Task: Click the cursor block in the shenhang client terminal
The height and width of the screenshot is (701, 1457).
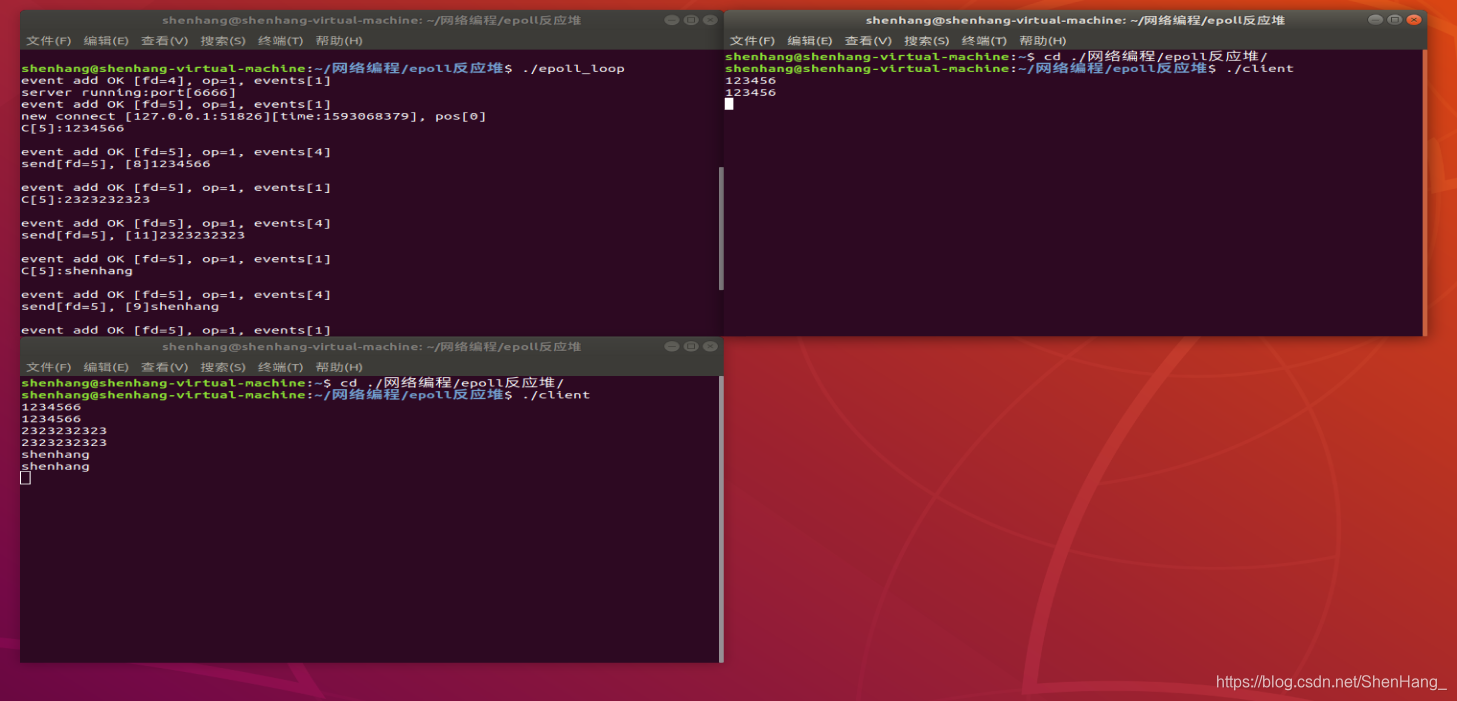Action: tap(26, 478)
